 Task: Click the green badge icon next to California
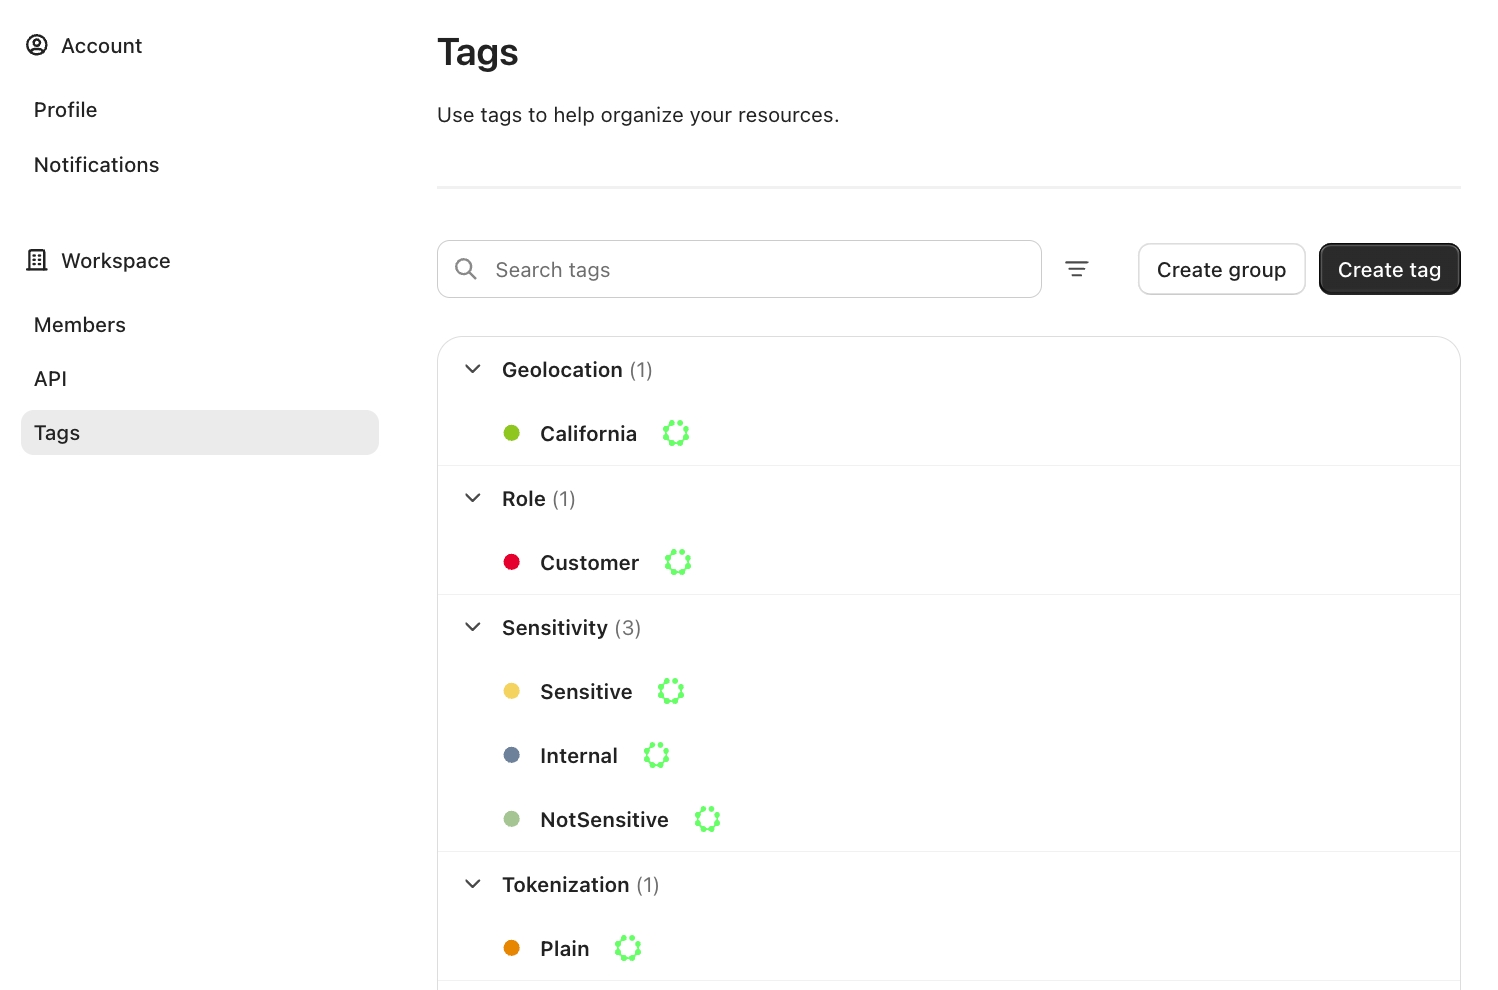676,433
